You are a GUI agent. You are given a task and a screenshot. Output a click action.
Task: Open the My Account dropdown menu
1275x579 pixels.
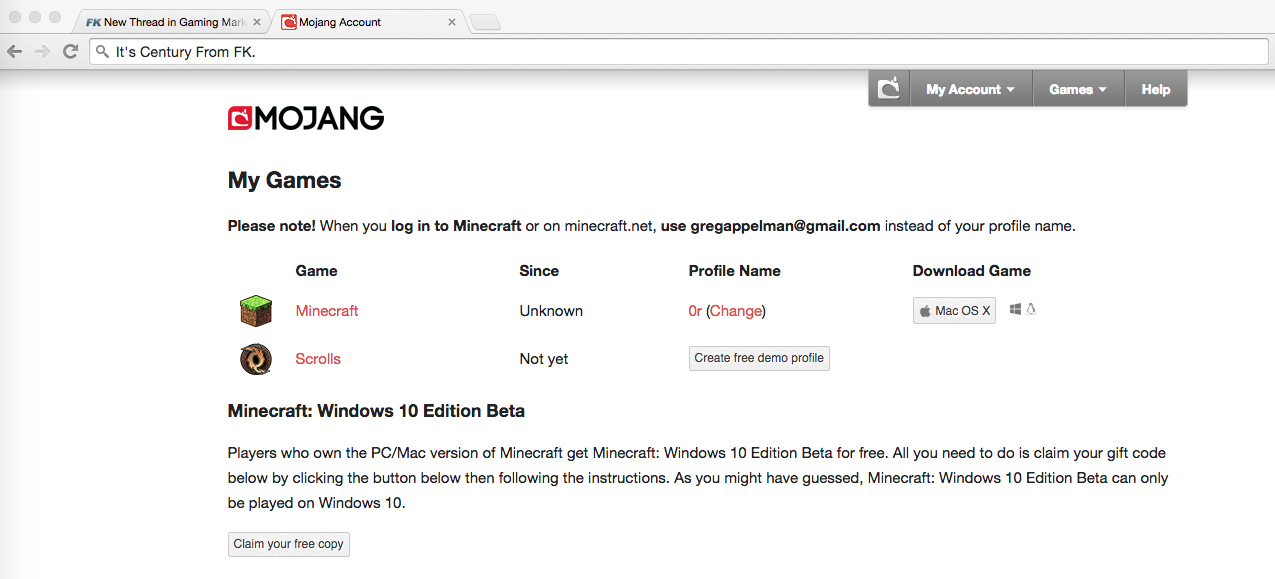(970, 89)
